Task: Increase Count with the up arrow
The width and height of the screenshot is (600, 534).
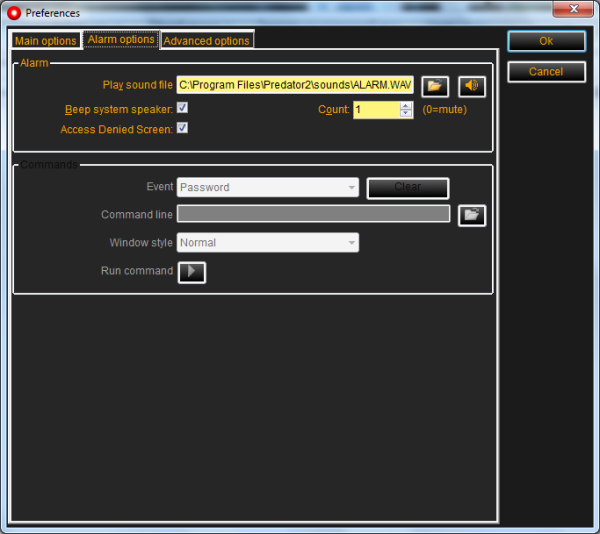Action: [x=406, y=106]
